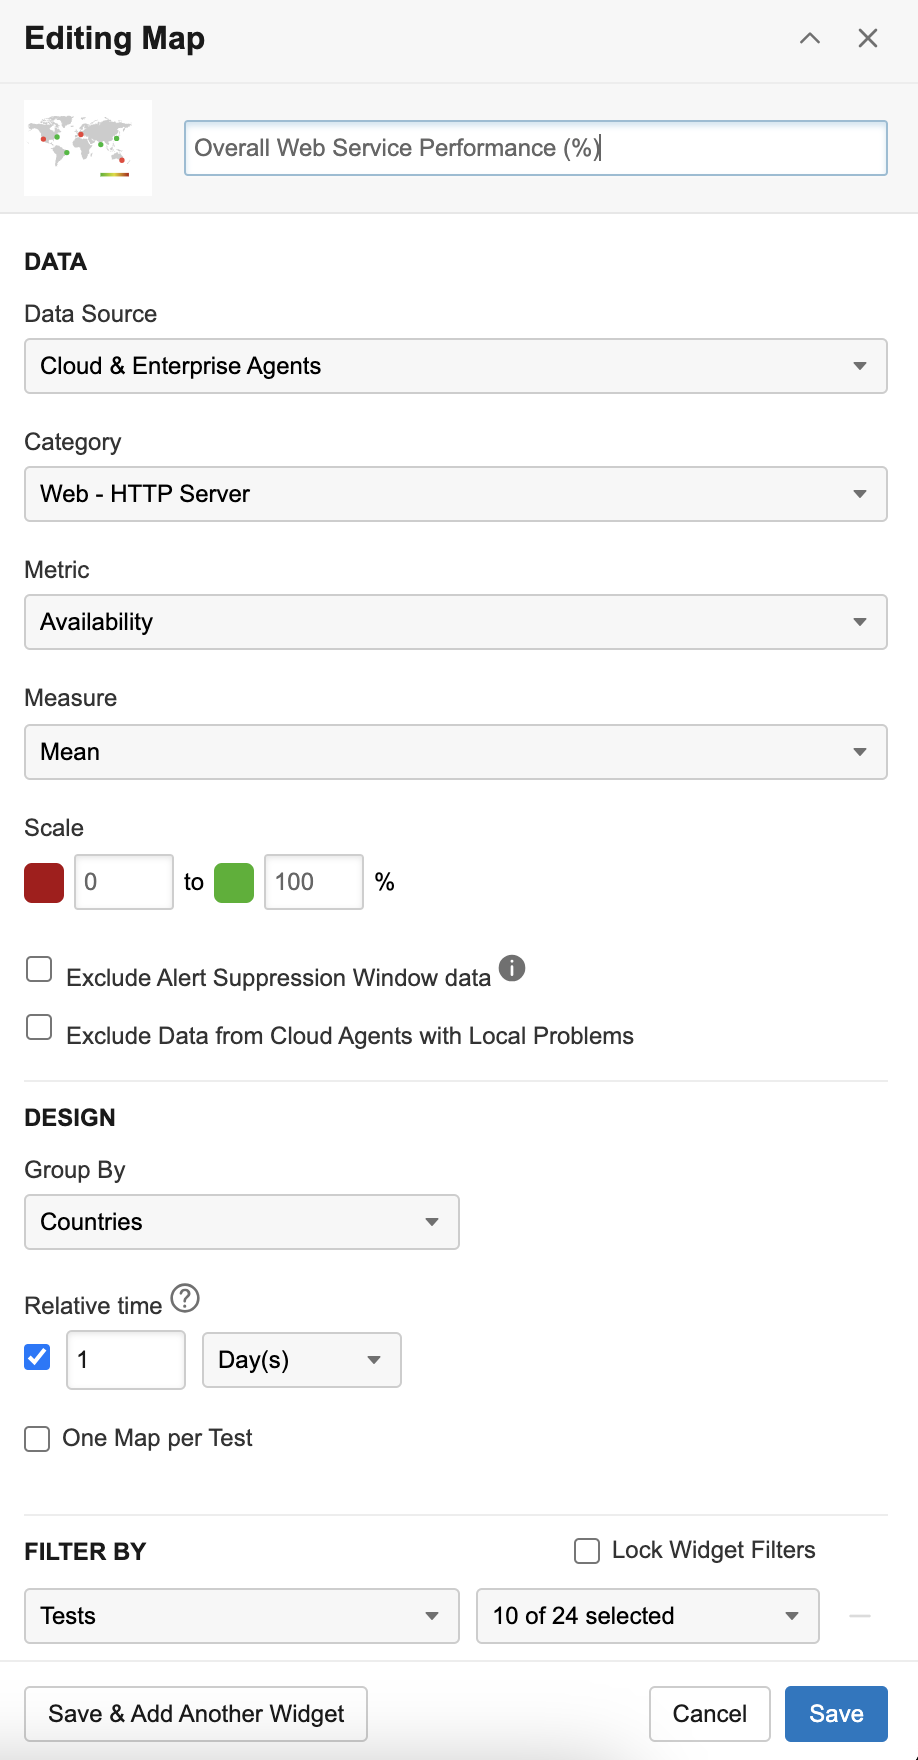
Task: Click the widget title text field
Action: tap(536, 148)
